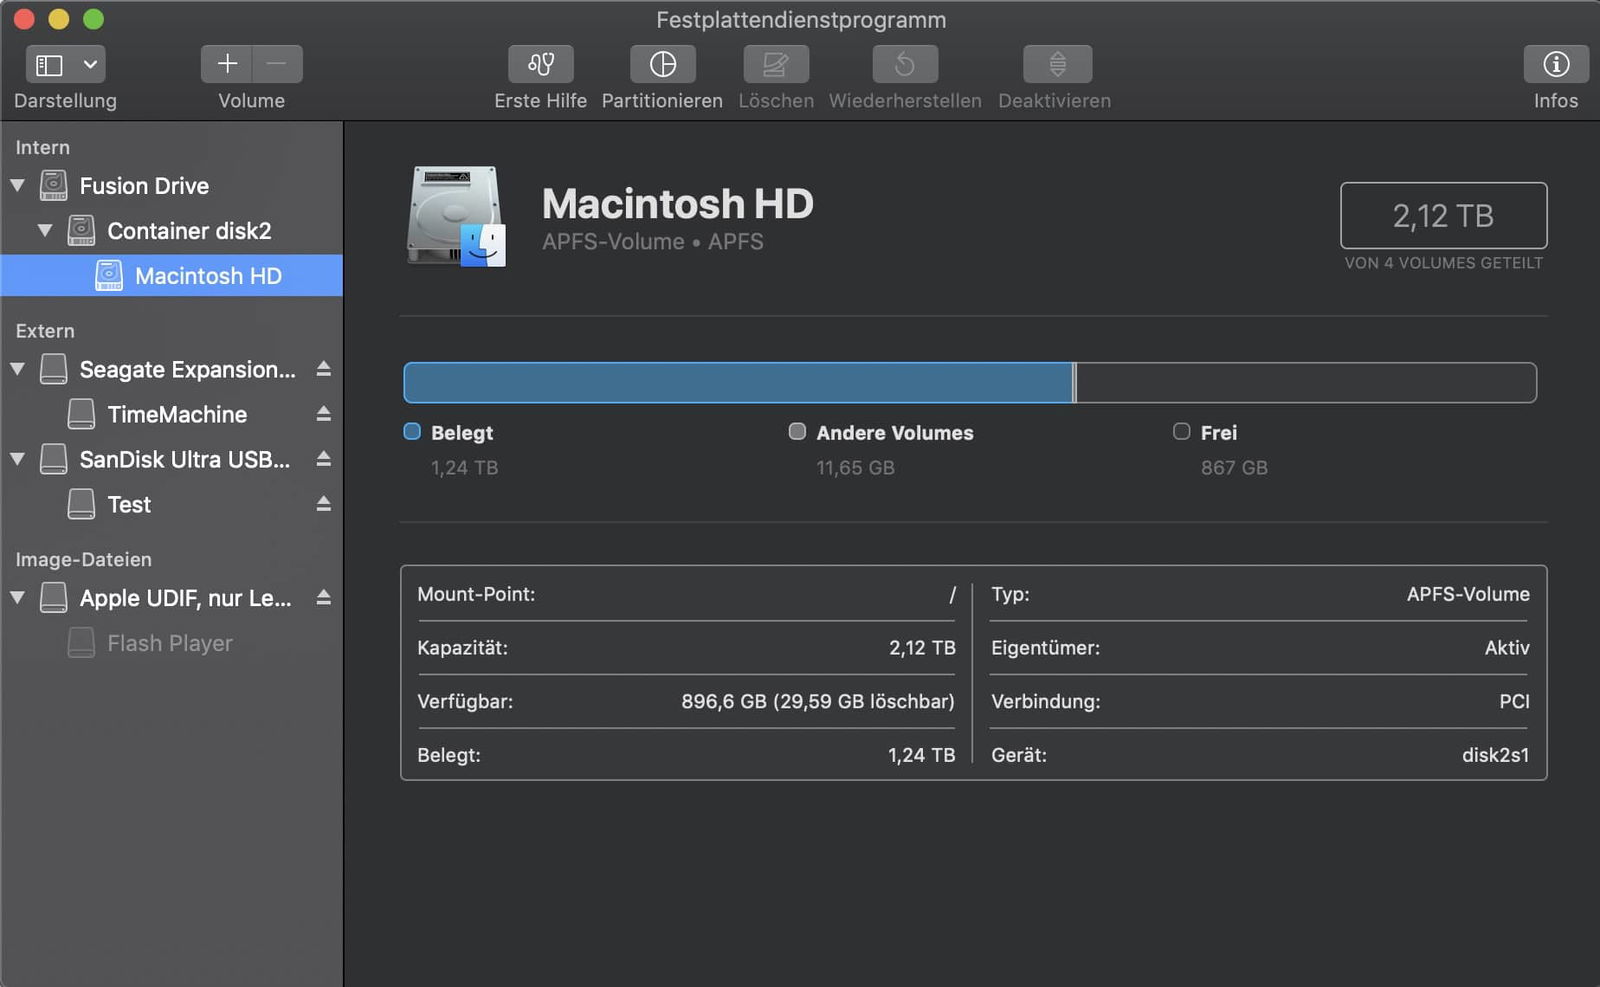Click the Andere Volumes grey legend swatch
1600x987 pixels.
(x=797, y=432)
